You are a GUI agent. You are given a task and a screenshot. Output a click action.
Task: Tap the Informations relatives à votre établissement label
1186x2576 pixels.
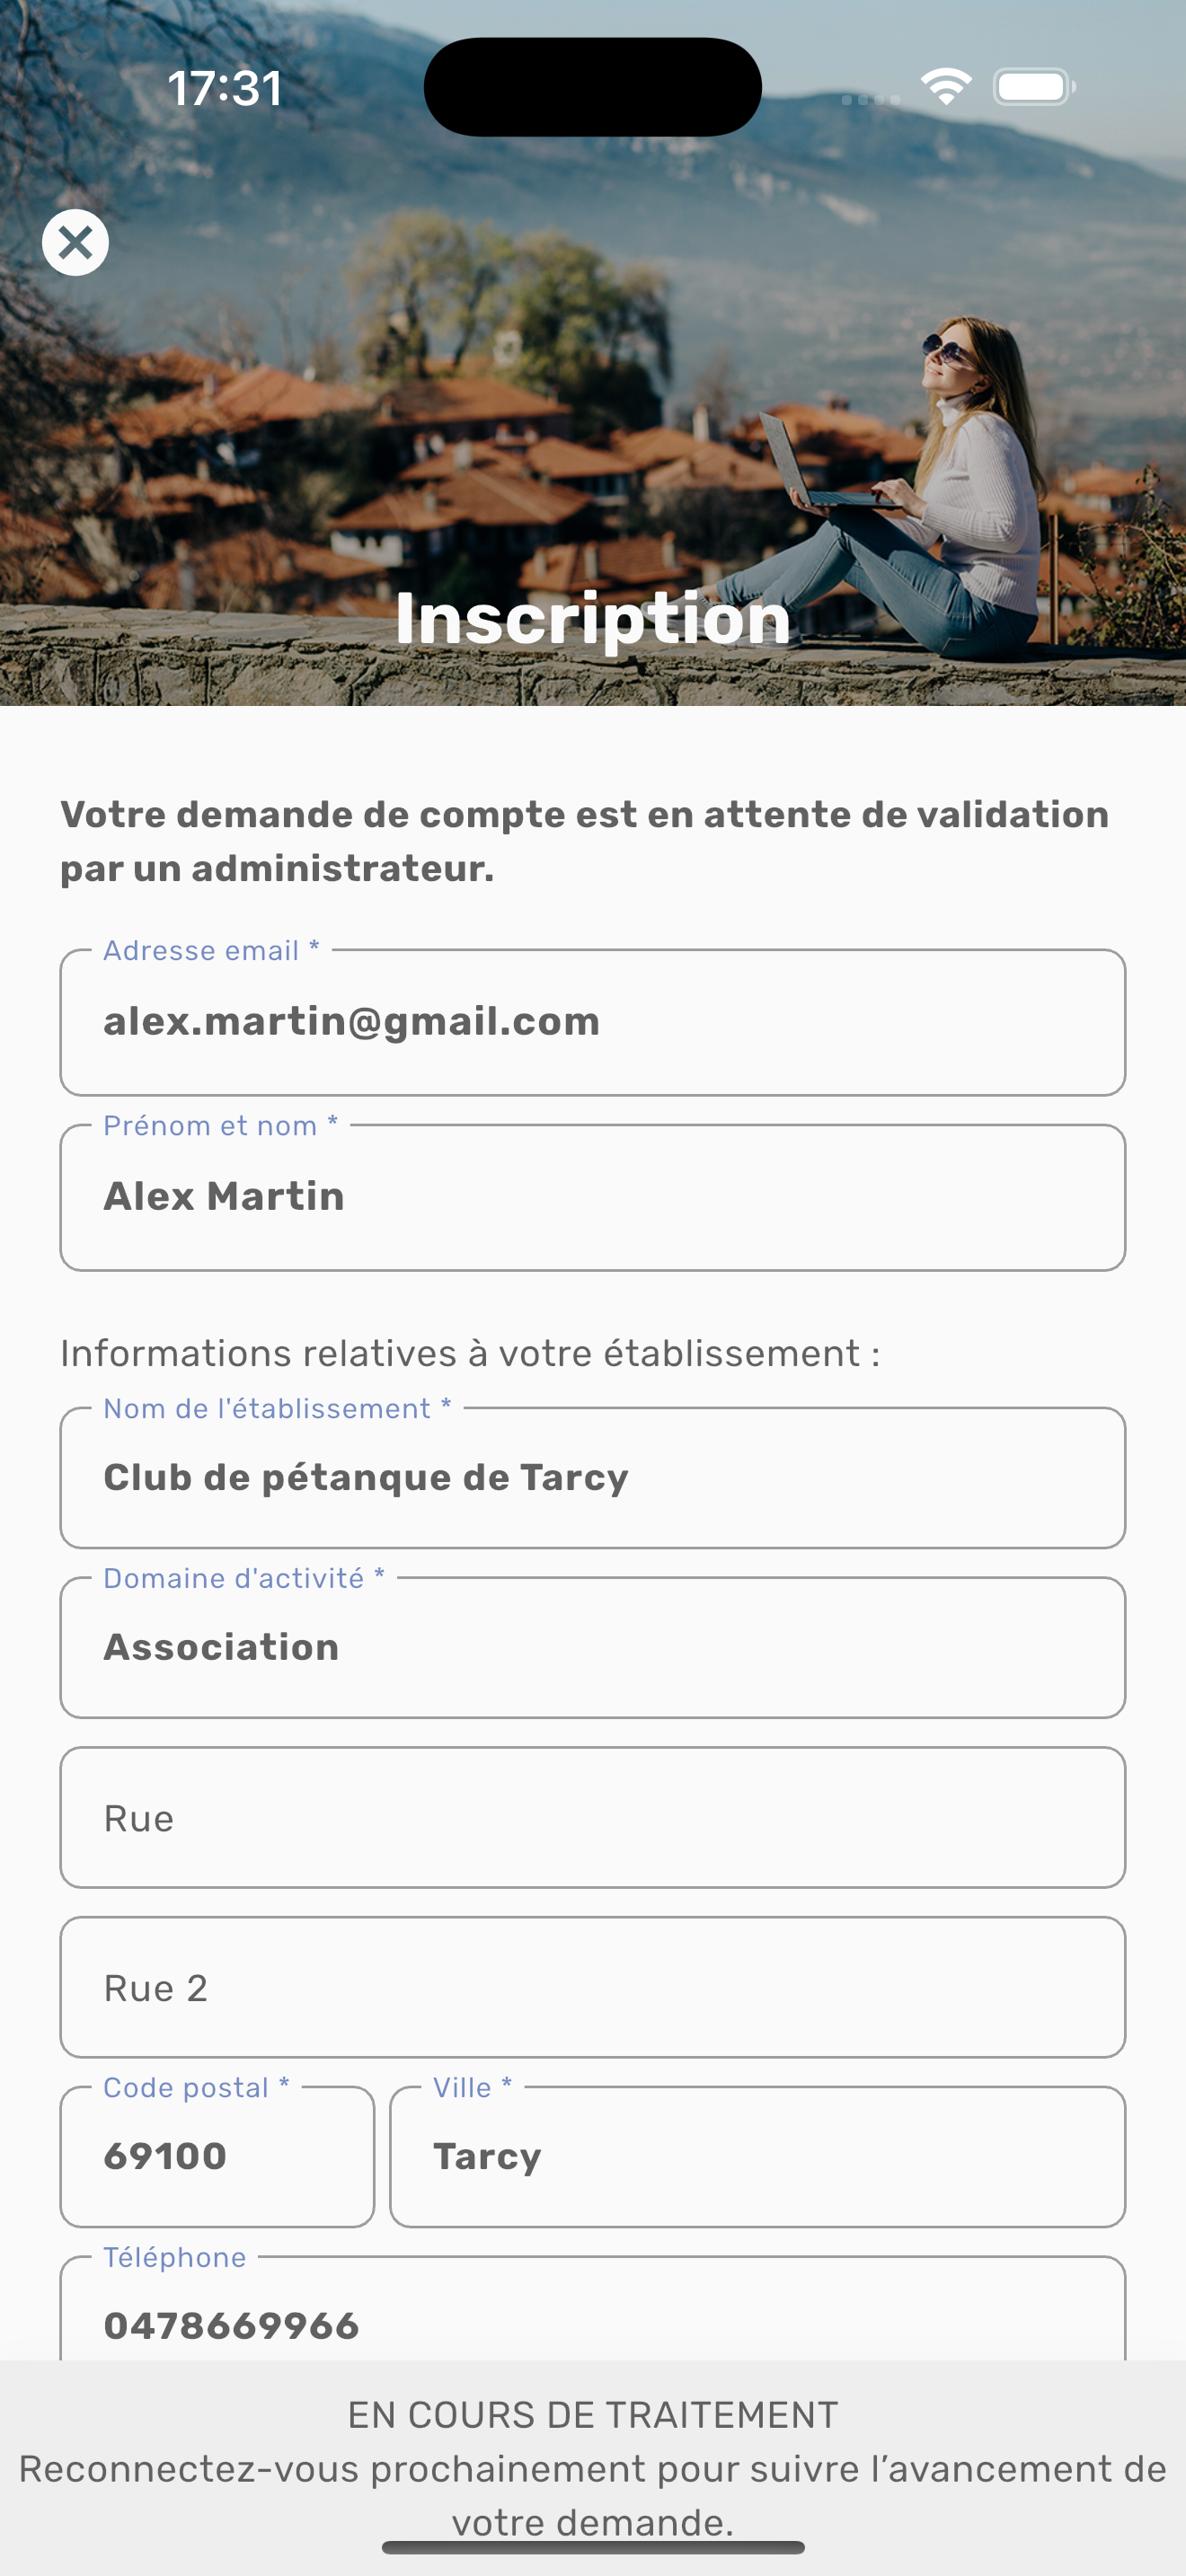coord(470,1353)
